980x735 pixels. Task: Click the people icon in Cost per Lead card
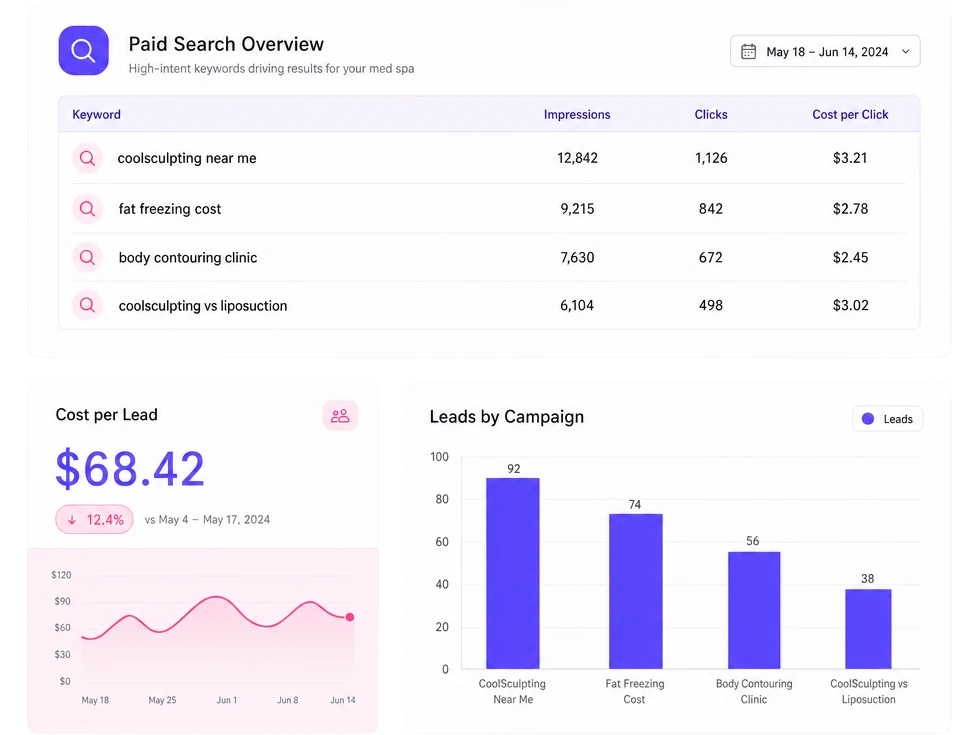pos(340,416)
